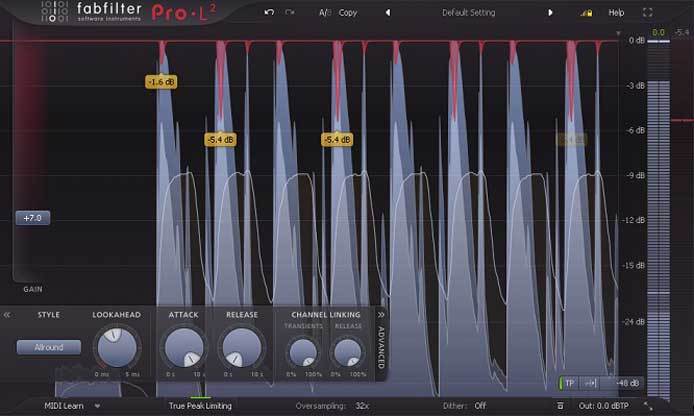
Task: Click the ADVANCED vertical label
Action: tap(381, 348)
